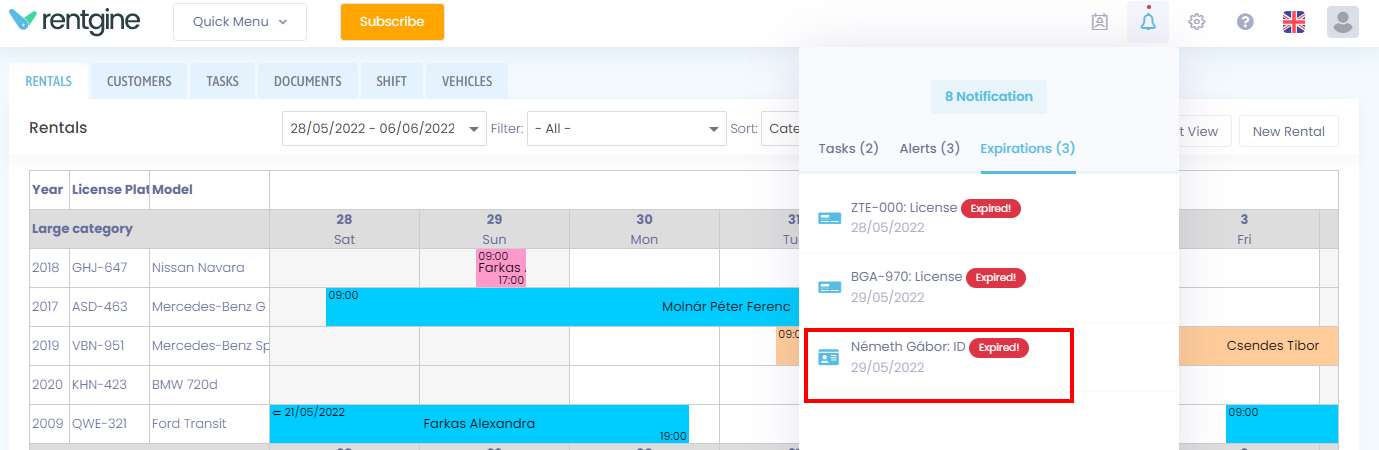Click the New Rental button
This screenshot has width=1379, height=450.
click(1288, 131)
